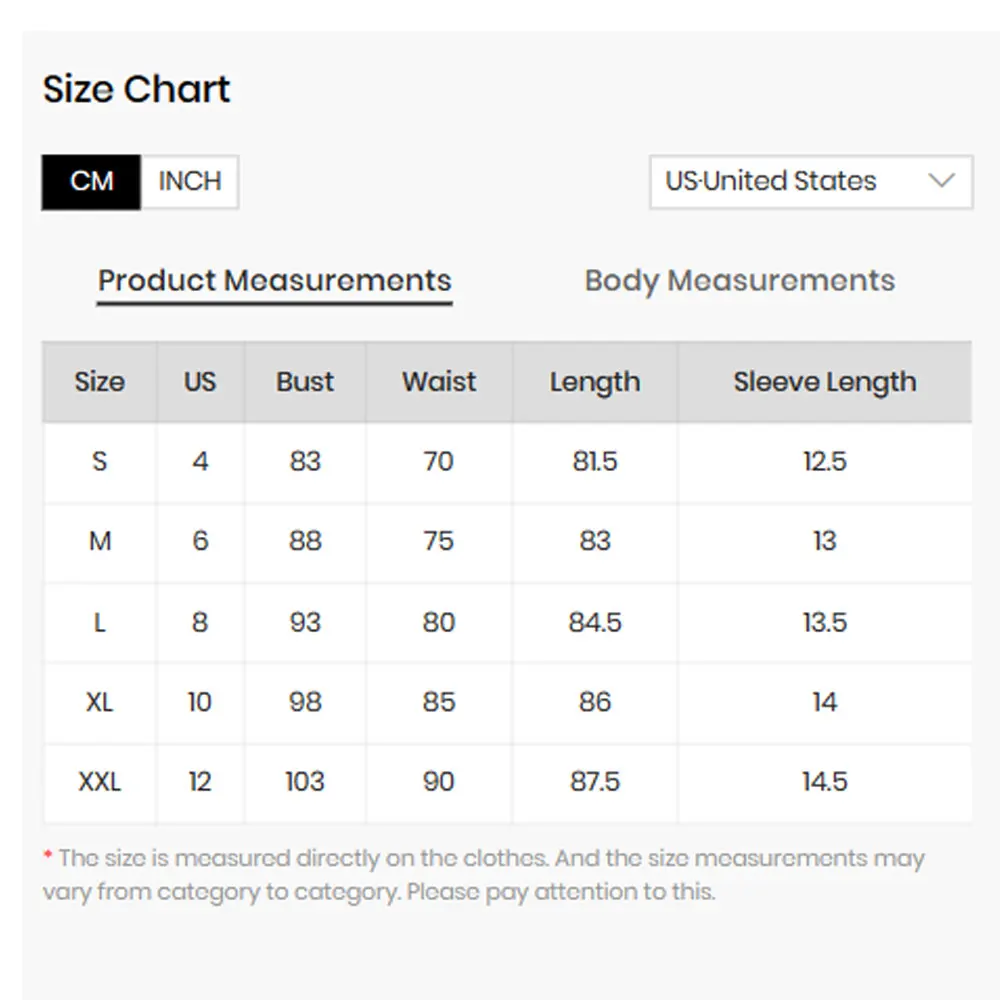Image resolution: width=1000 pixels, height=1000 pixels.
Task: Select the Body Measurements tab
Action: tap(740, 281)
